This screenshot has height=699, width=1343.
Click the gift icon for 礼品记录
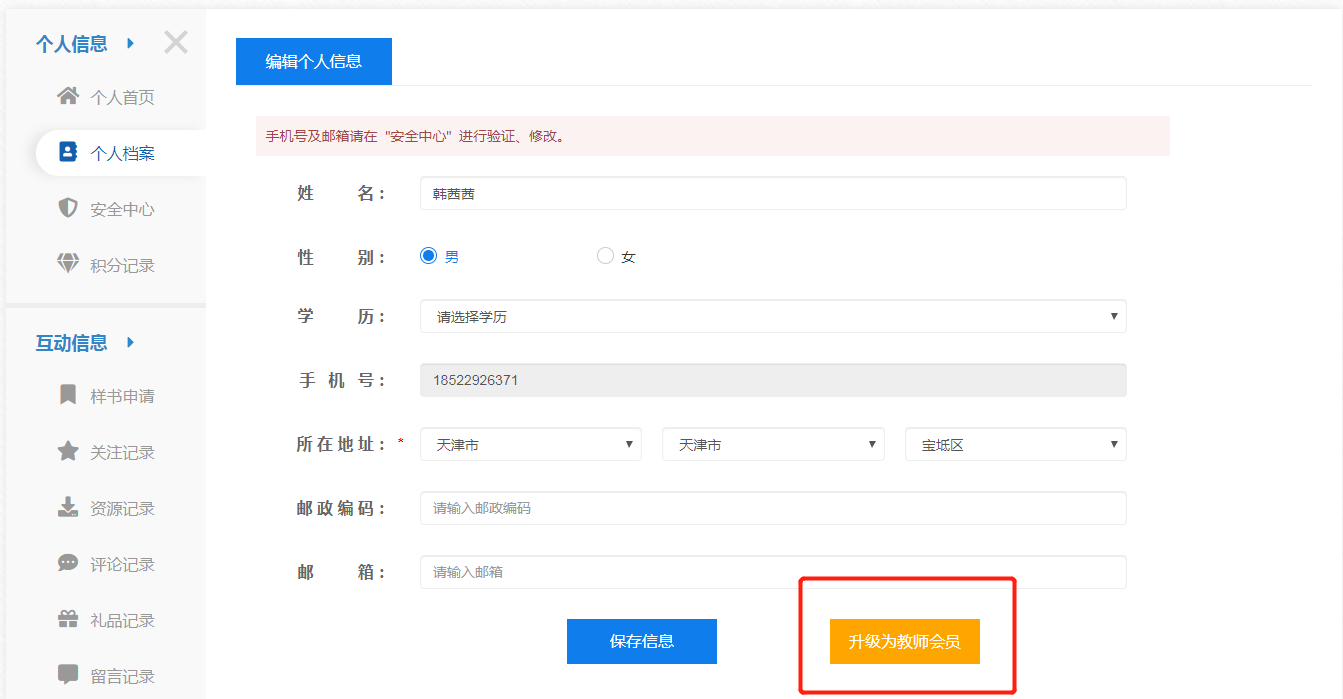67,619
